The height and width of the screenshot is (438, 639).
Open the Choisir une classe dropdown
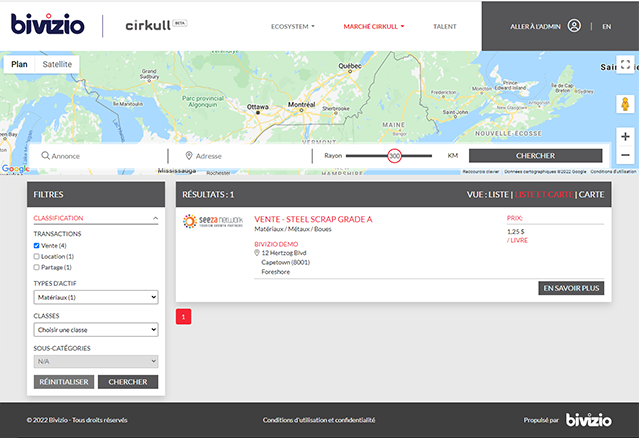click(96, 329)
